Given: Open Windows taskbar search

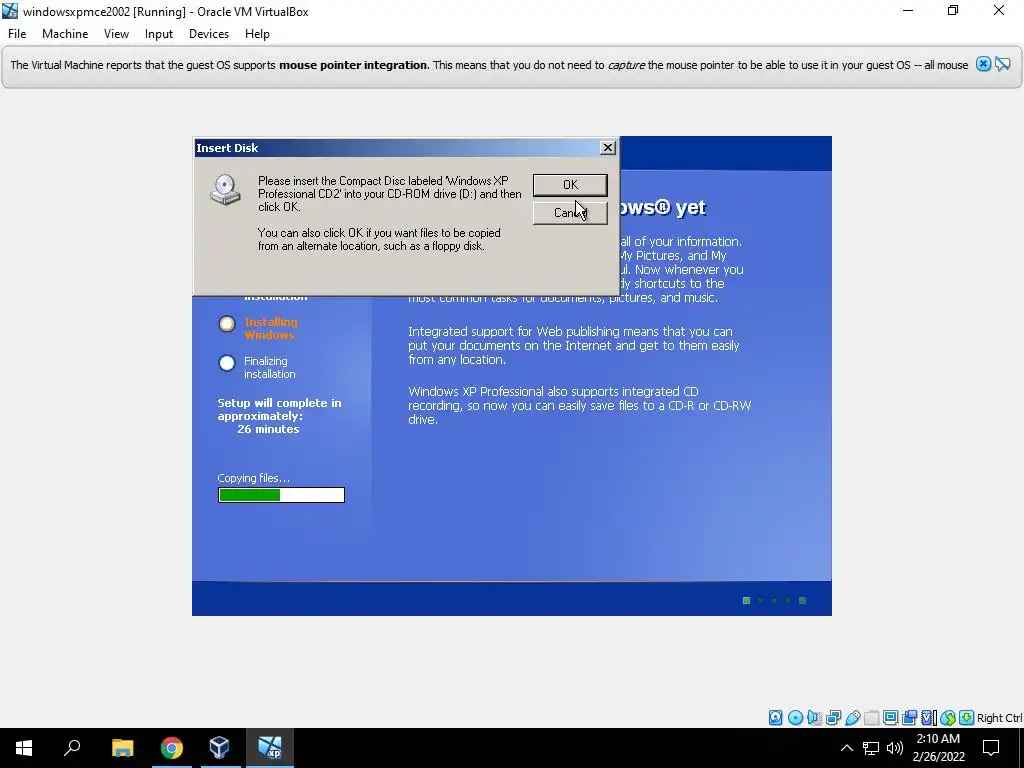Looking at the screenshot, I should tap(72, 748).
